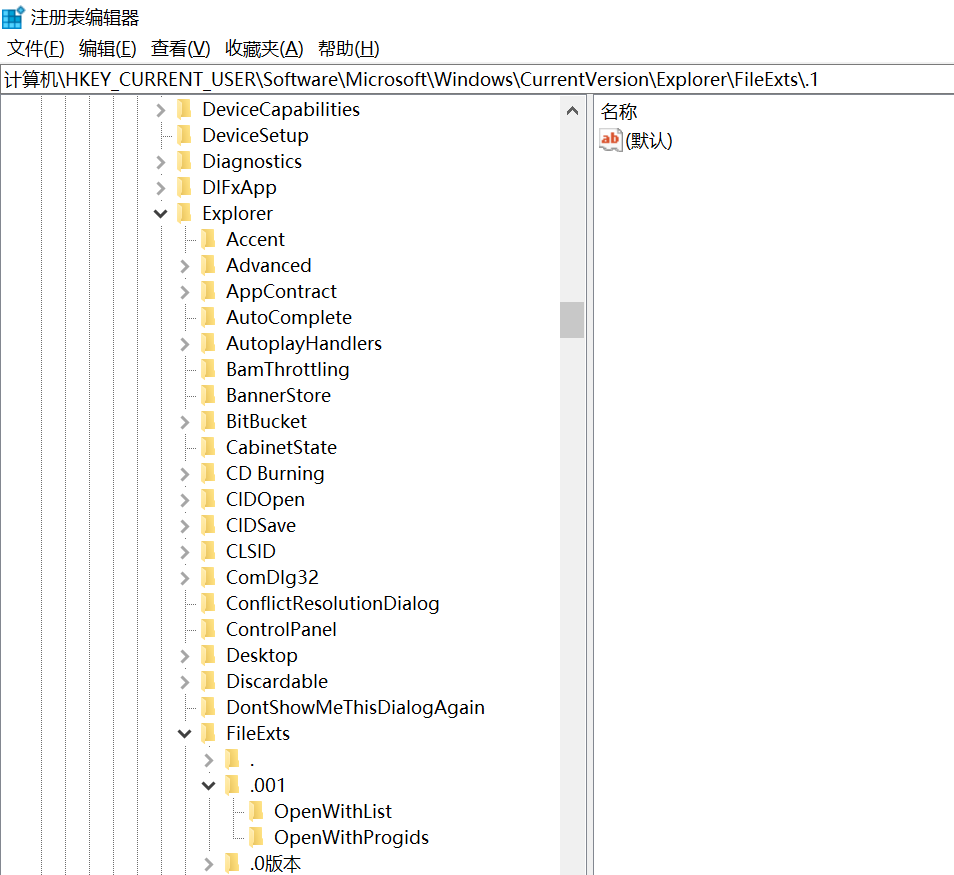954x875 pixels.
Task: Collapse the Explorer key
Action: [161, 214]
